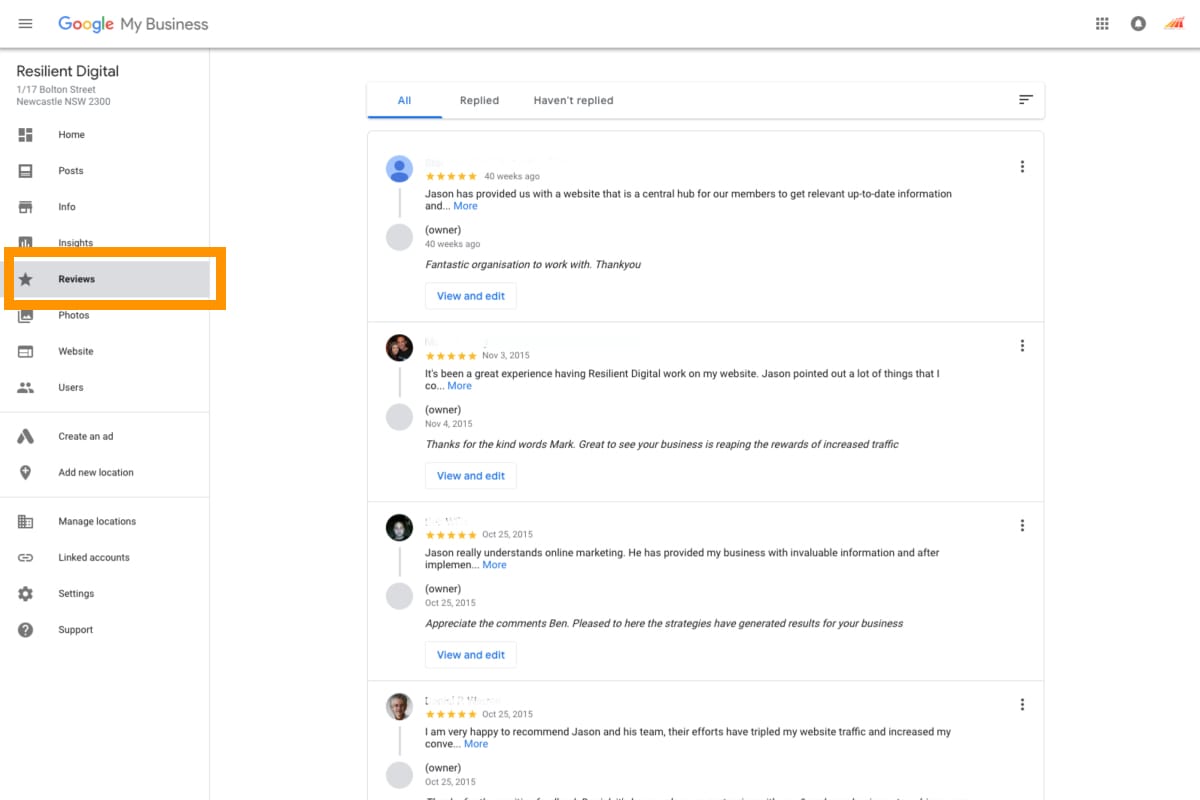Click the Linked accounts chain icon
The width and height of the screenshot is (1200, 800).
click(26, 558)
